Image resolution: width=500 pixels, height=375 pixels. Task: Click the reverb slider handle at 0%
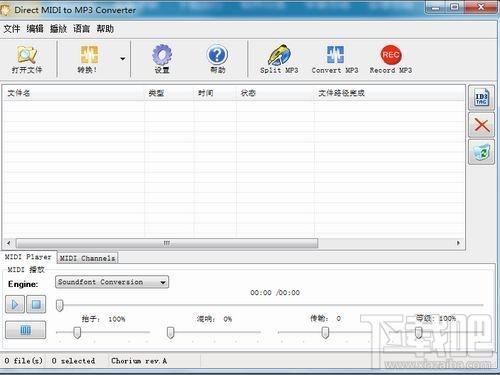[x=170, y=332]
